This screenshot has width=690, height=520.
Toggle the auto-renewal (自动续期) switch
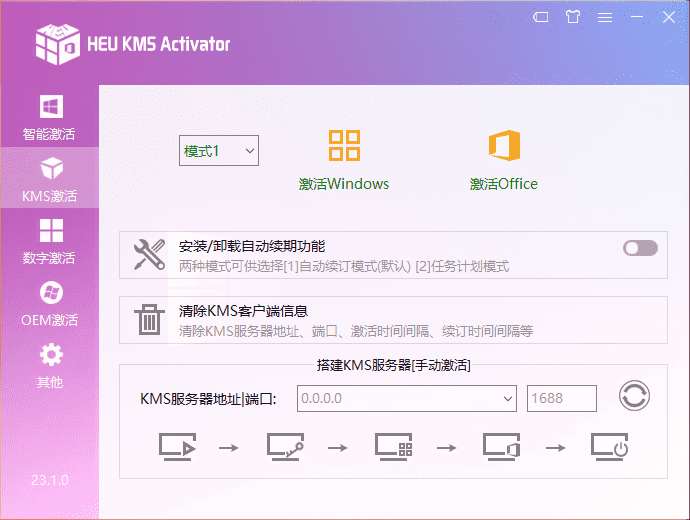[640, 248]
